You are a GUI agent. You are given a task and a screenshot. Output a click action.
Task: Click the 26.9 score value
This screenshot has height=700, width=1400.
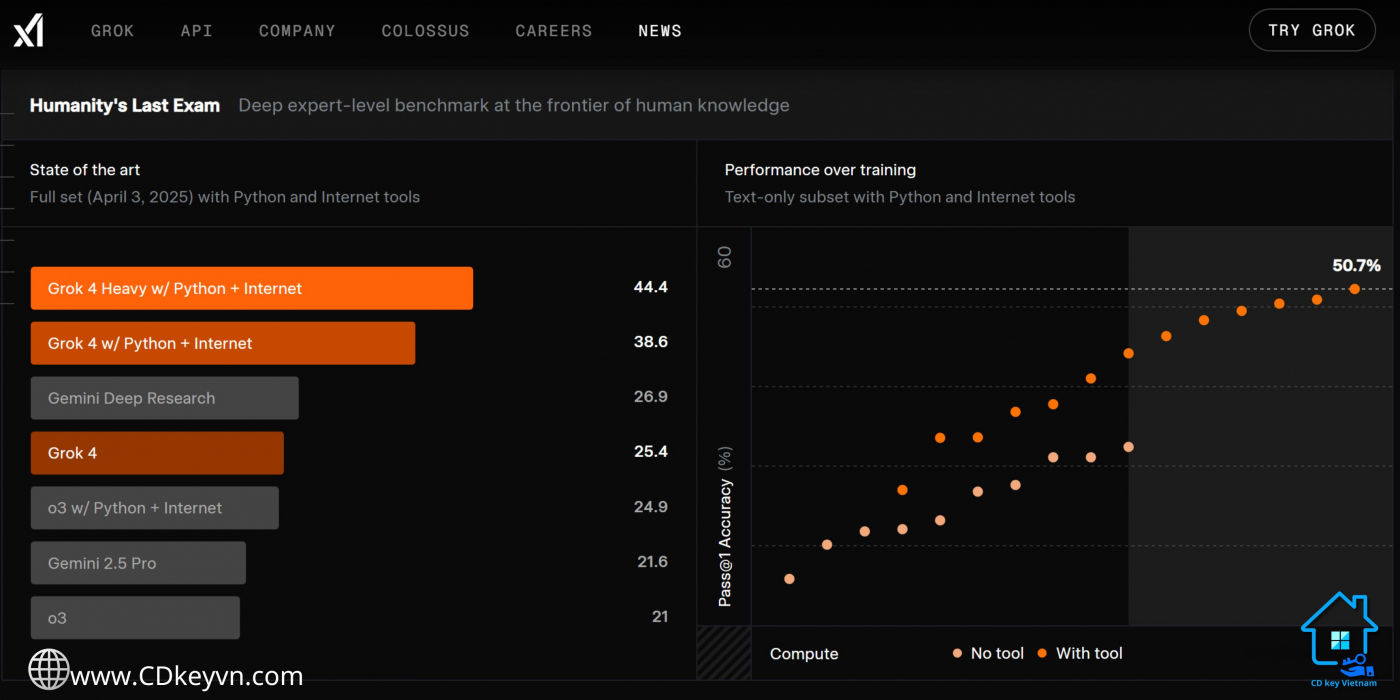[650, 397]
